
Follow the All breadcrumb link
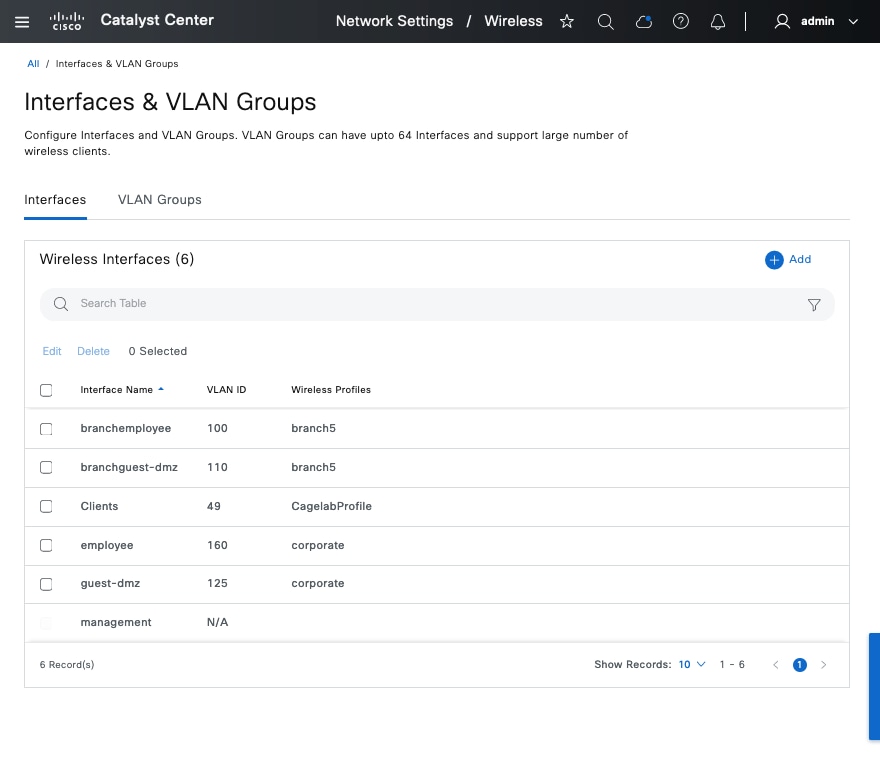[33, 64]
